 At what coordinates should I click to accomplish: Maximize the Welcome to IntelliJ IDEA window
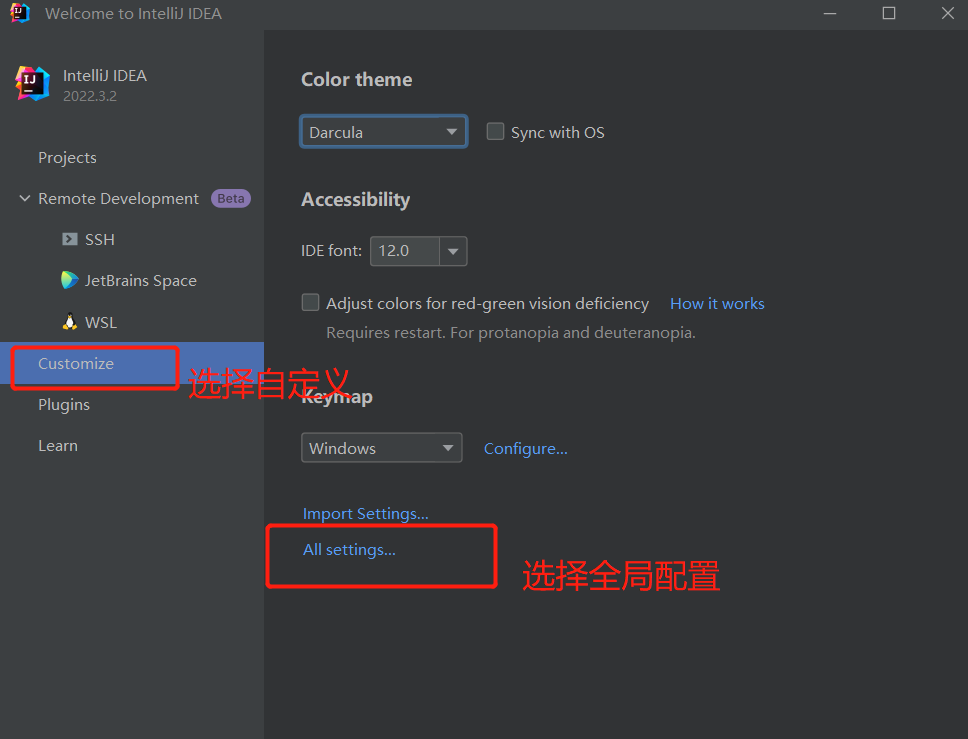point(889,14)
